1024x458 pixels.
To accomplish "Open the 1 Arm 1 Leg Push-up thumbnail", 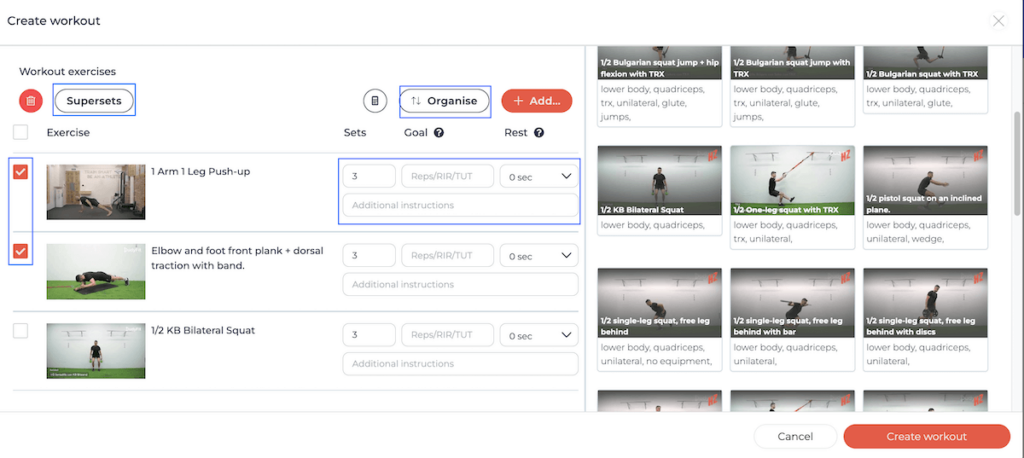I will 96,192.
